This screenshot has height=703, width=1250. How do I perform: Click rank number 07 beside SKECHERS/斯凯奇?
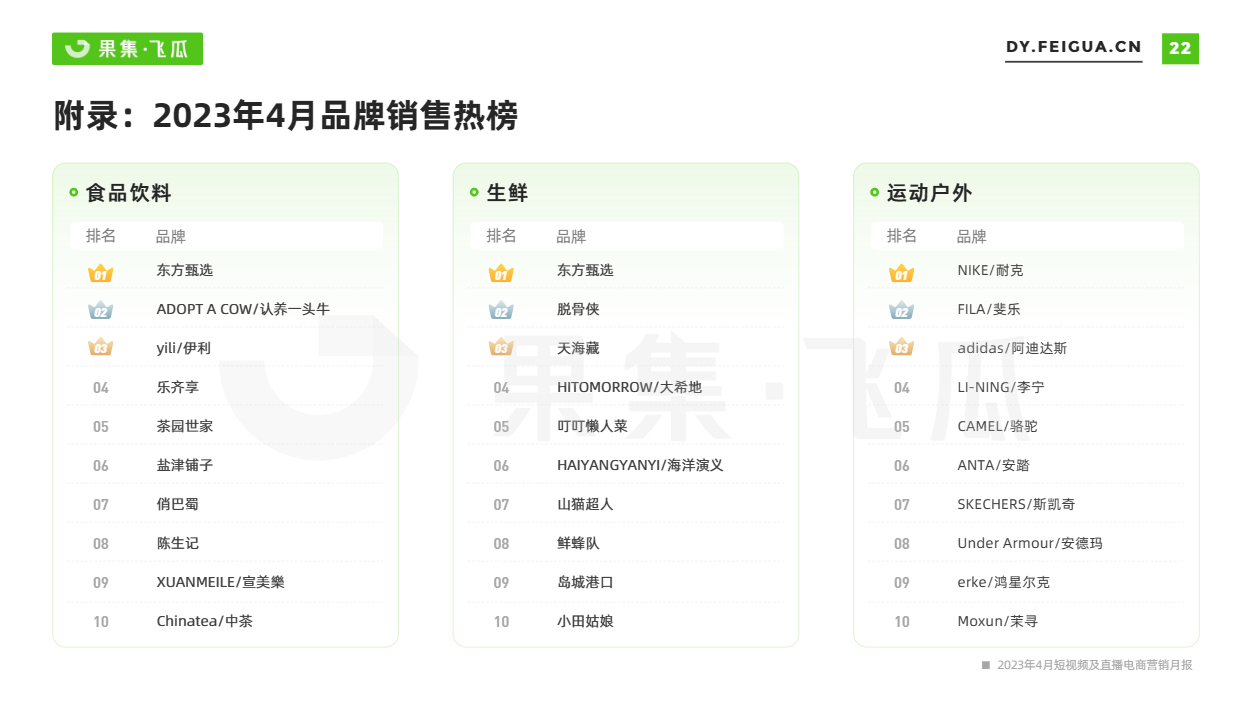902,505
